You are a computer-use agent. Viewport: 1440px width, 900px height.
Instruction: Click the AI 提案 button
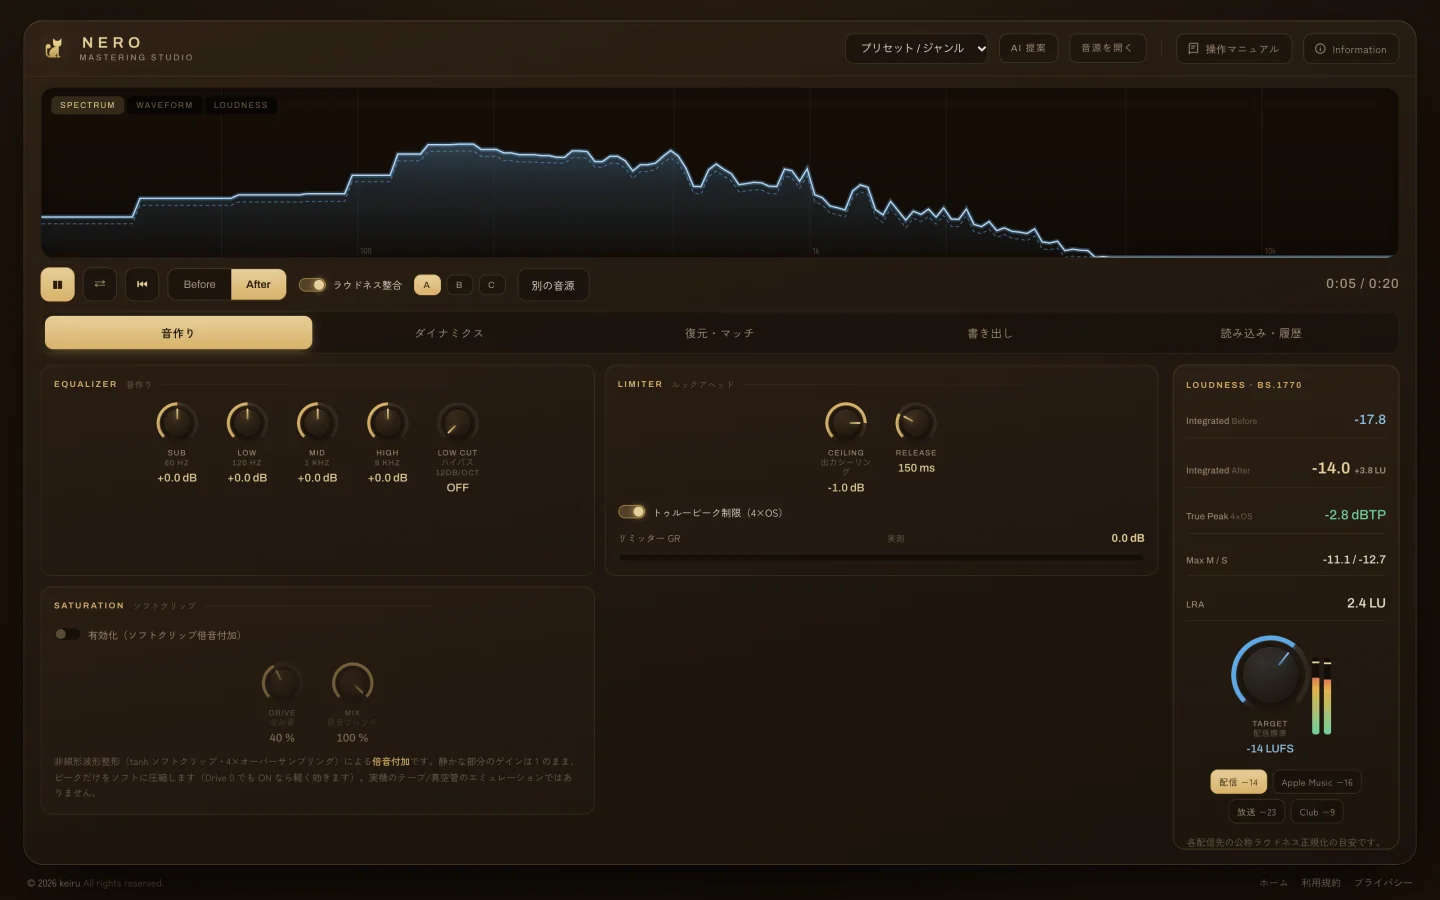tap(1028, 48)
